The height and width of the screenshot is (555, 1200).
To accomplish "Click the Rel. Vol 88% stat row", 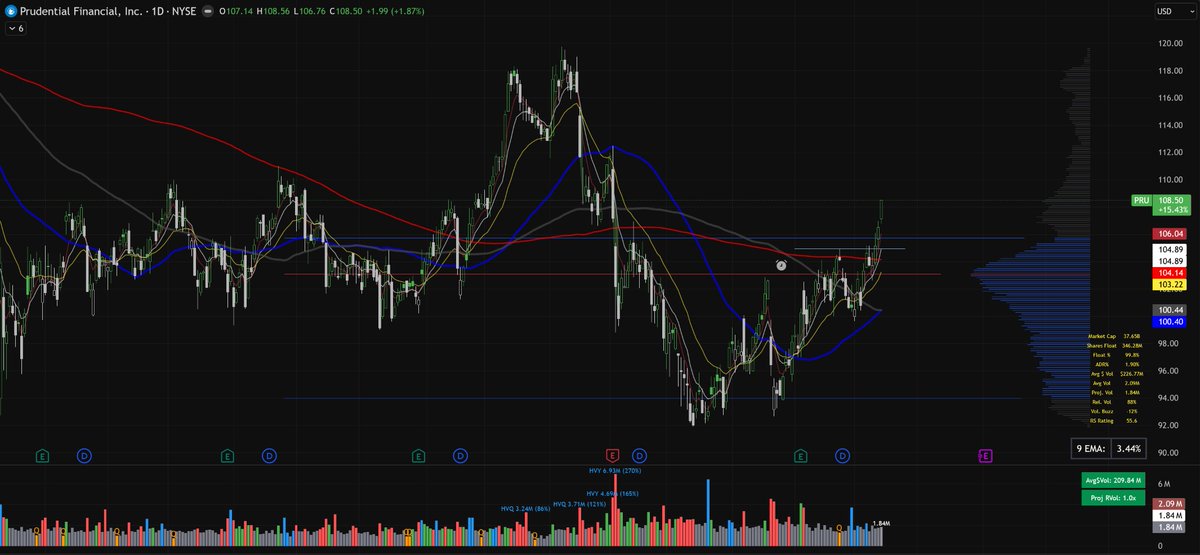I will coord(1116,402).
